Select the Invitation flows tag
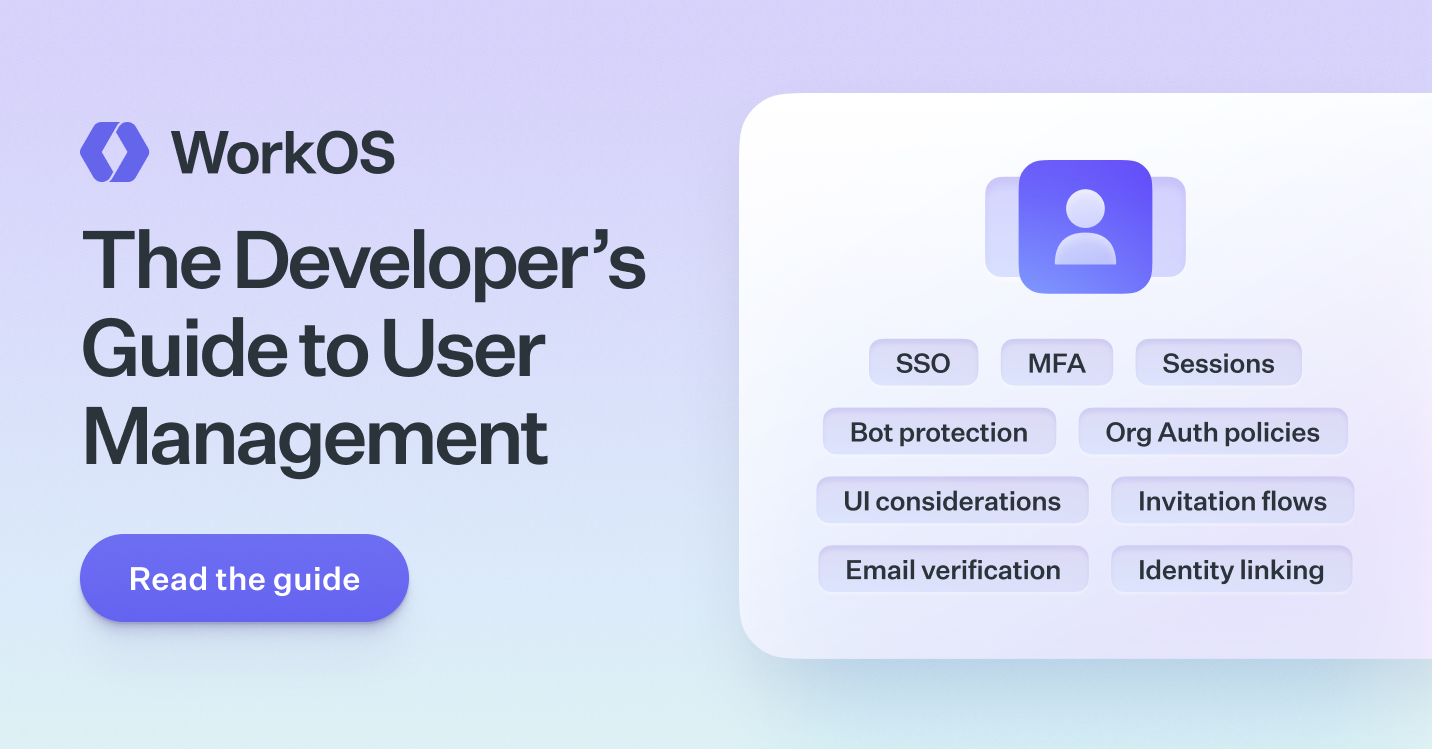Viewport: 1432px width, 749px height. click(x=1232, y=501)
